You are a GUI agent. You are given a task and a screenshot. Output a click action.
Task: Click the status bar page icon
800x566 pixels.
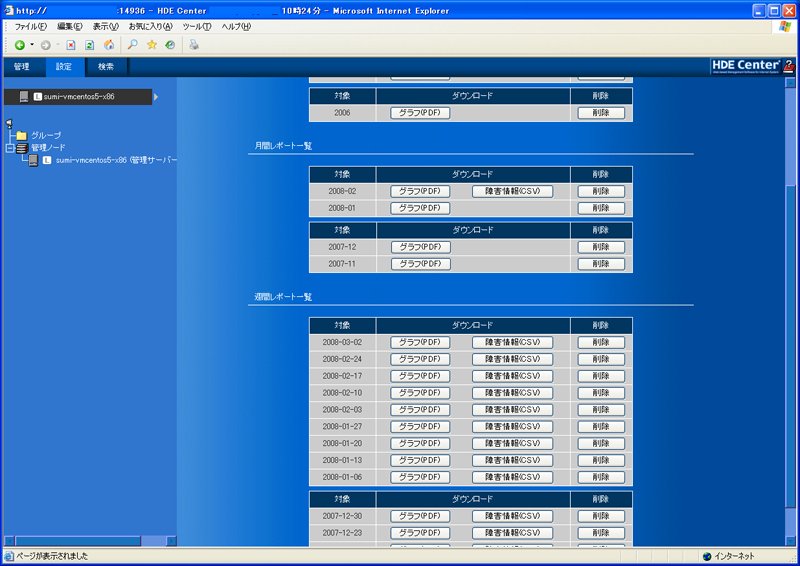click(9, 556)
